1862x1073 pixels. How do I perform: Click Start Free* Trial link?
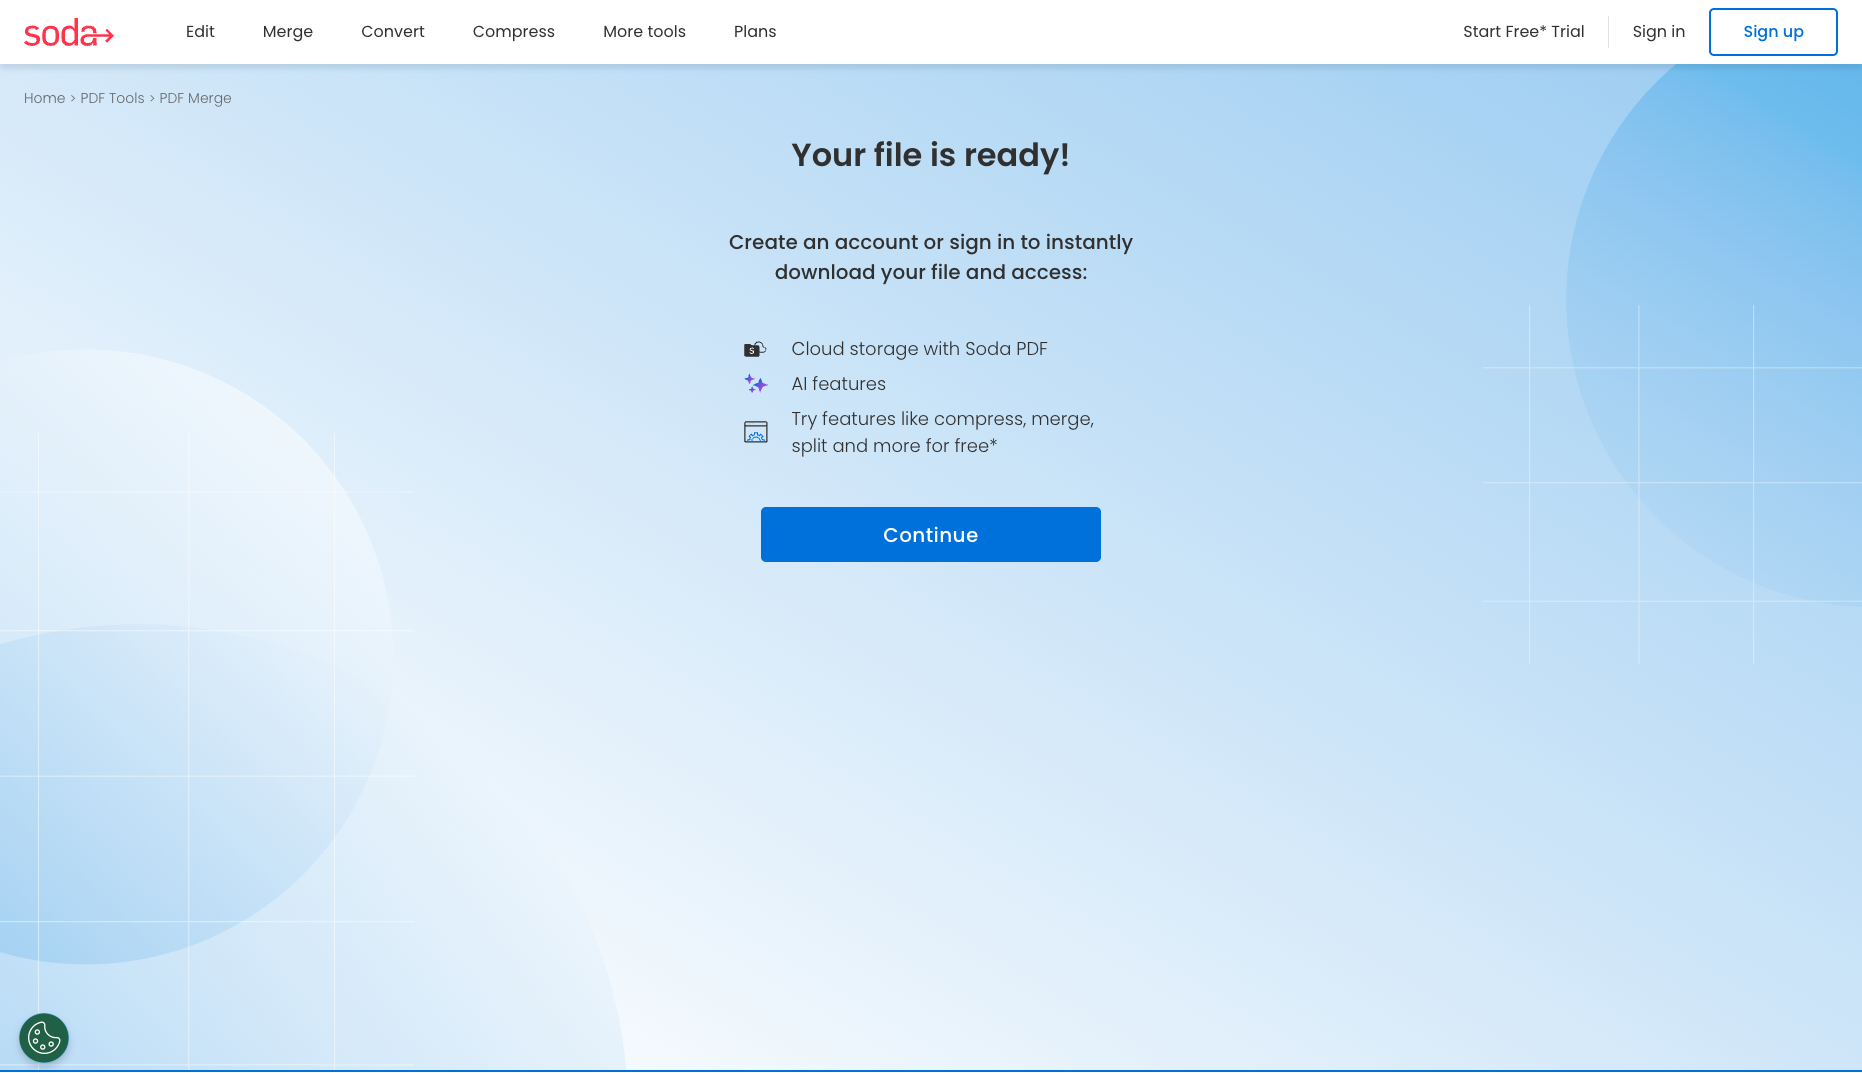[1524, 32]
